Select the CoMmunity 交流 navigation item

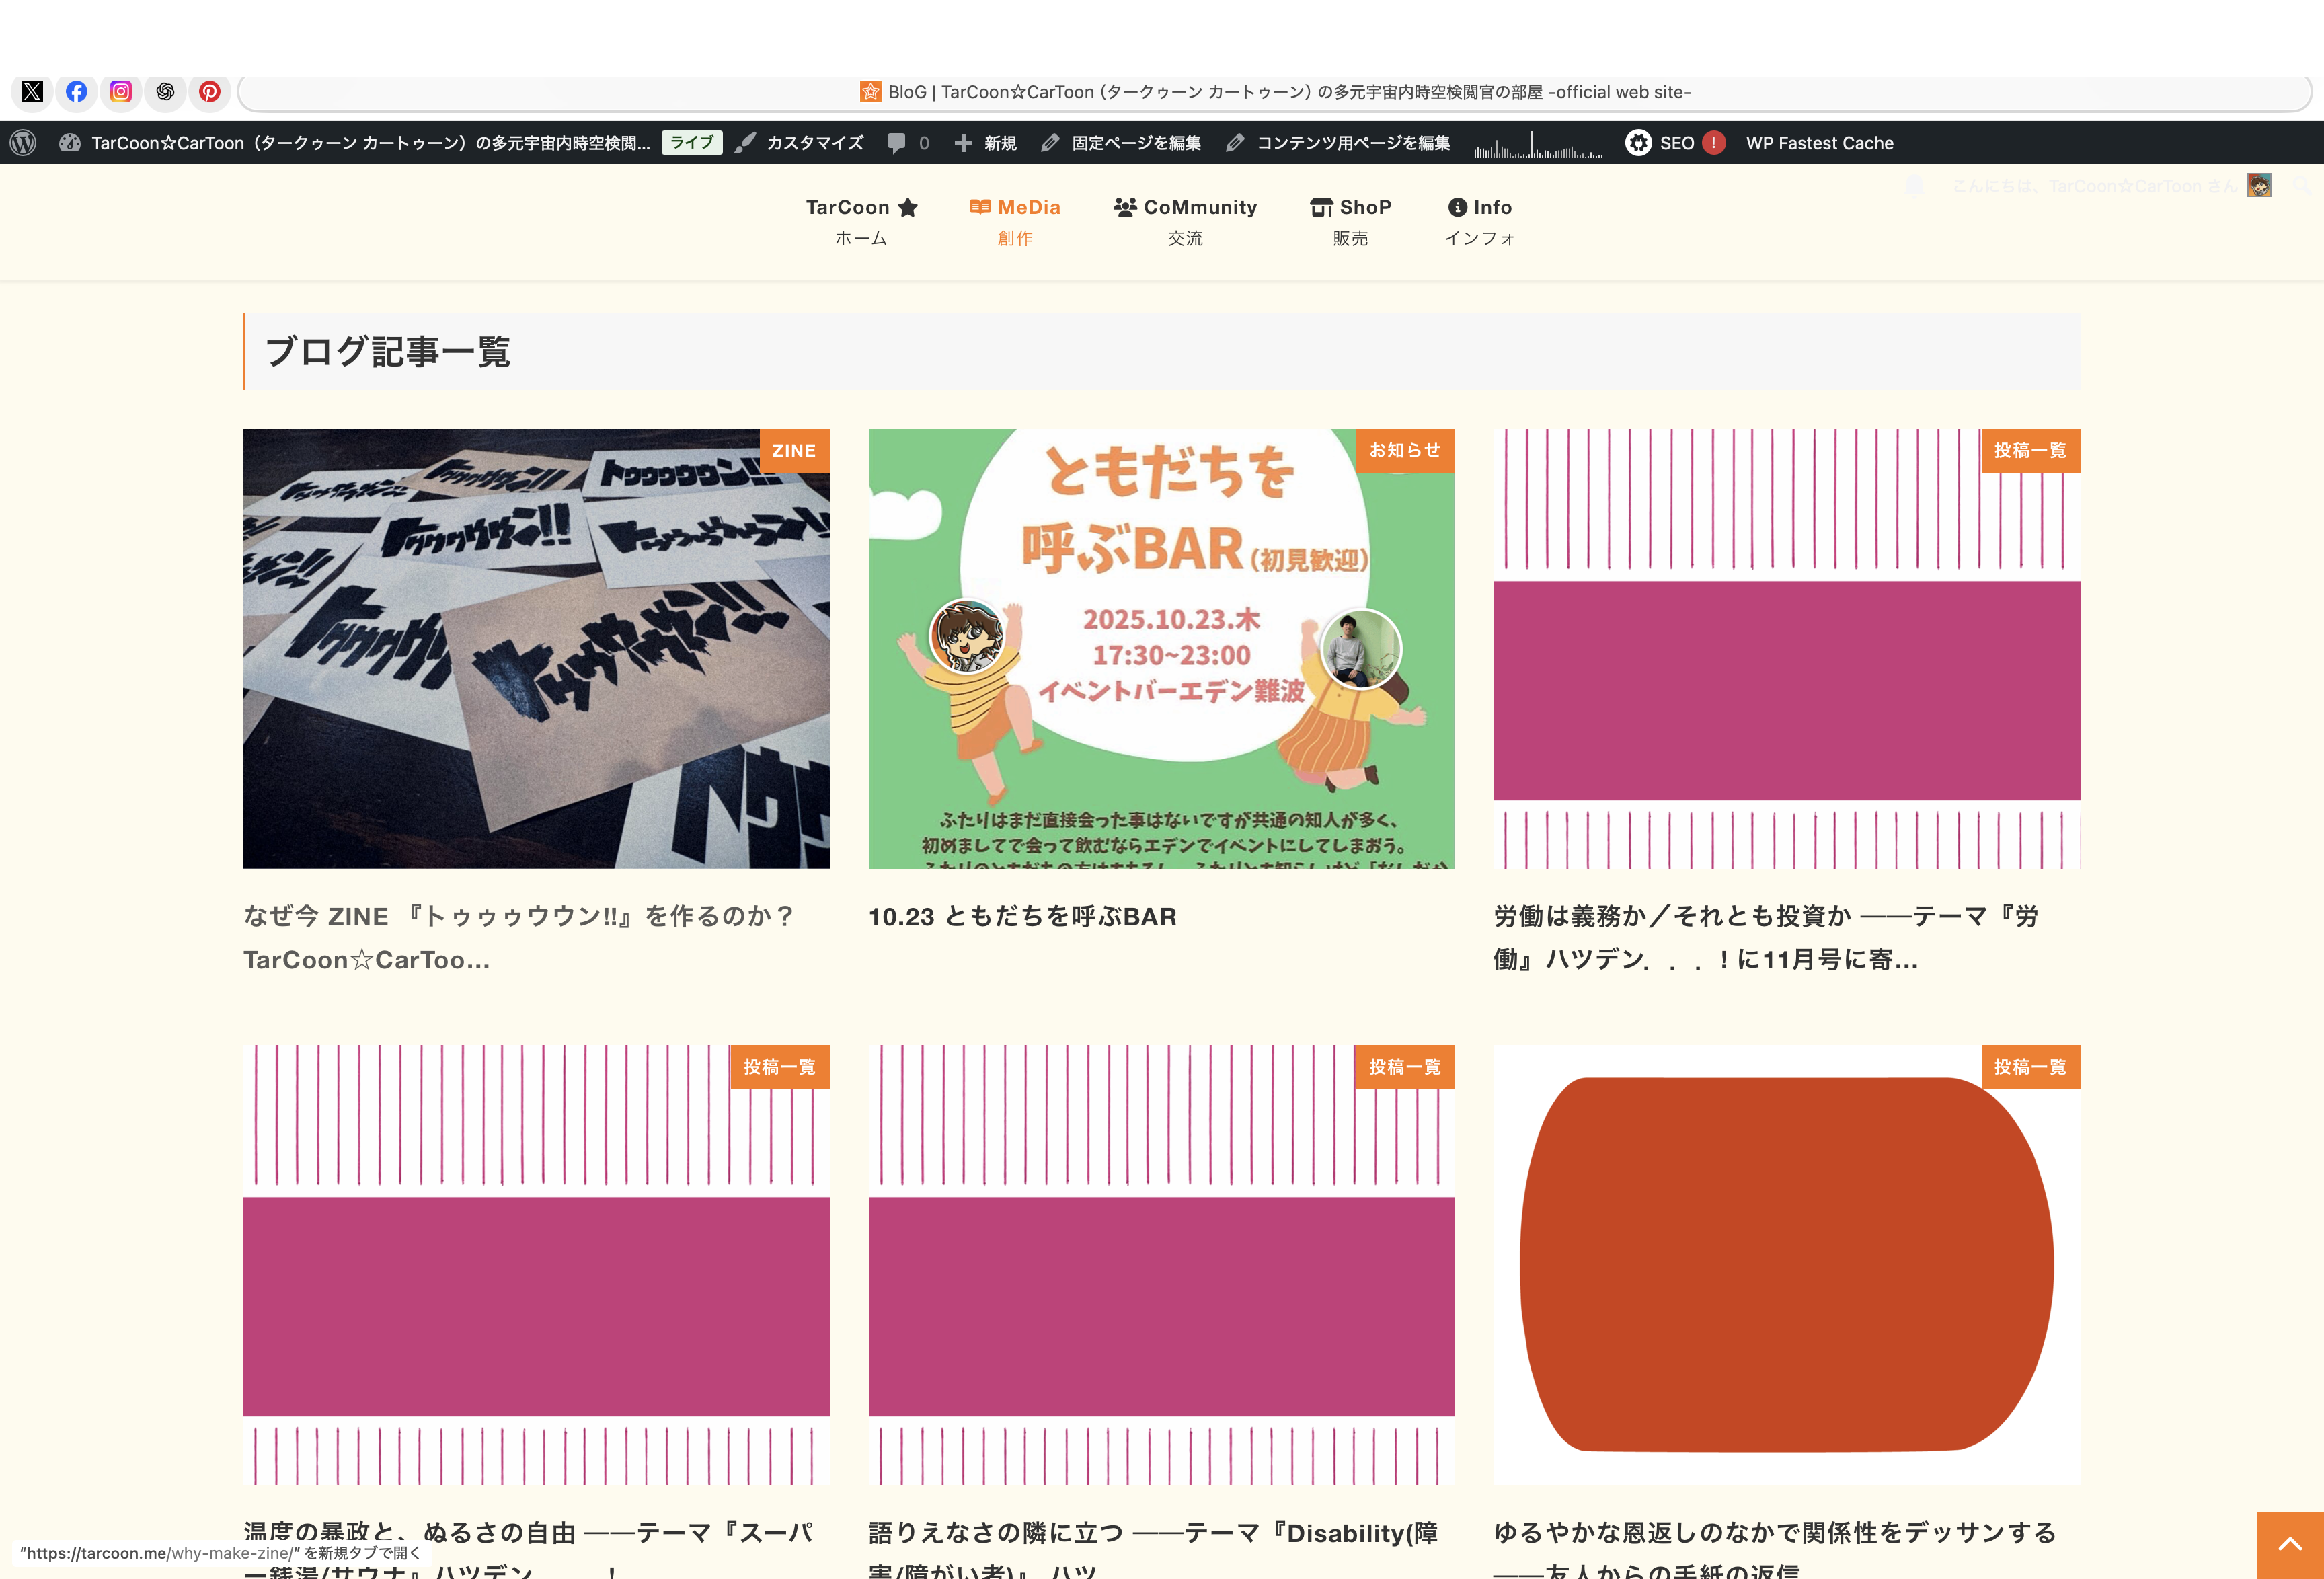1185,221
